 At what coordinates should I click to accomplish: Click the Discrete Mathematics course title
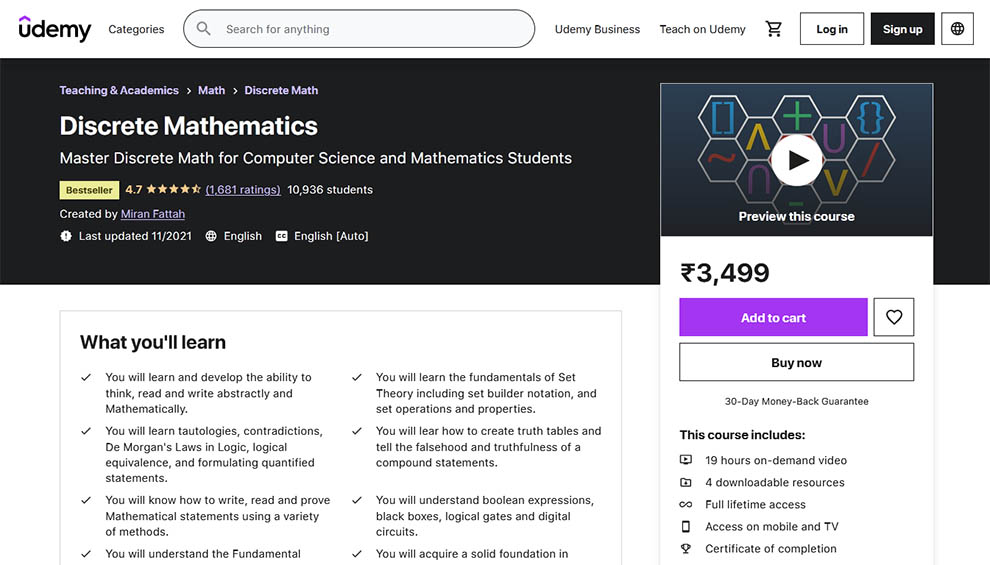[x=189, y=126]
